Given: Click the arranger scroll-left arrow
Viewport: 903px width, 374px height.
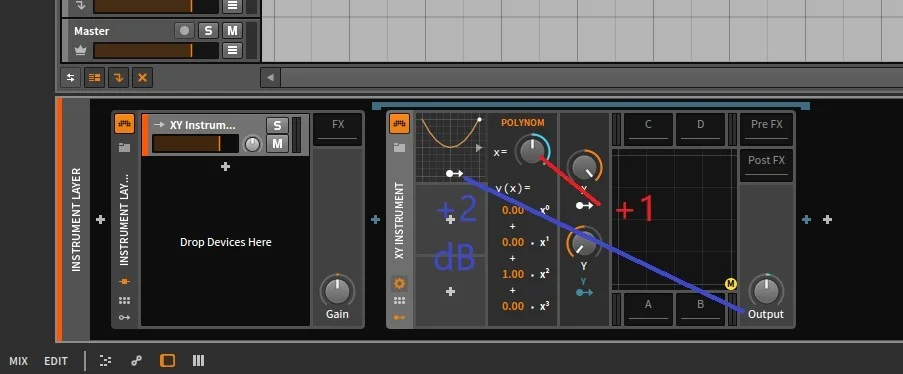Looking at the screenshot, I should [x=270, y=77].
